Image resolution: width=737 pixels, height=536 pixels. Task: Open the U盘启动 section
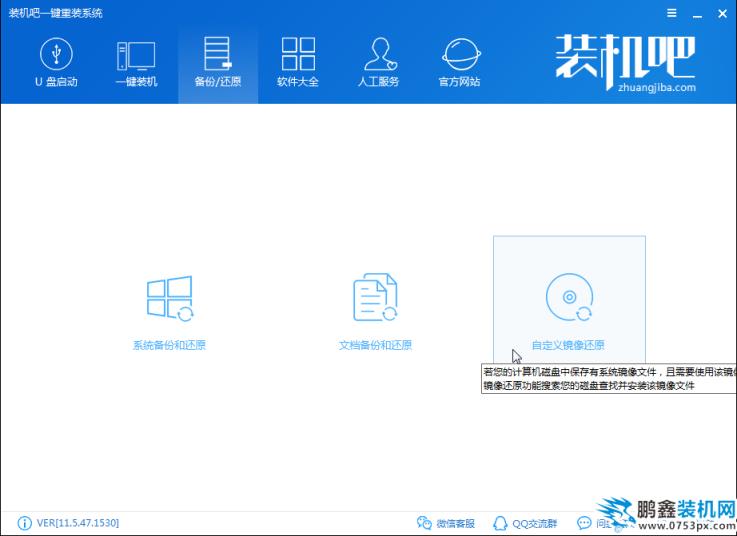point(56,63)
